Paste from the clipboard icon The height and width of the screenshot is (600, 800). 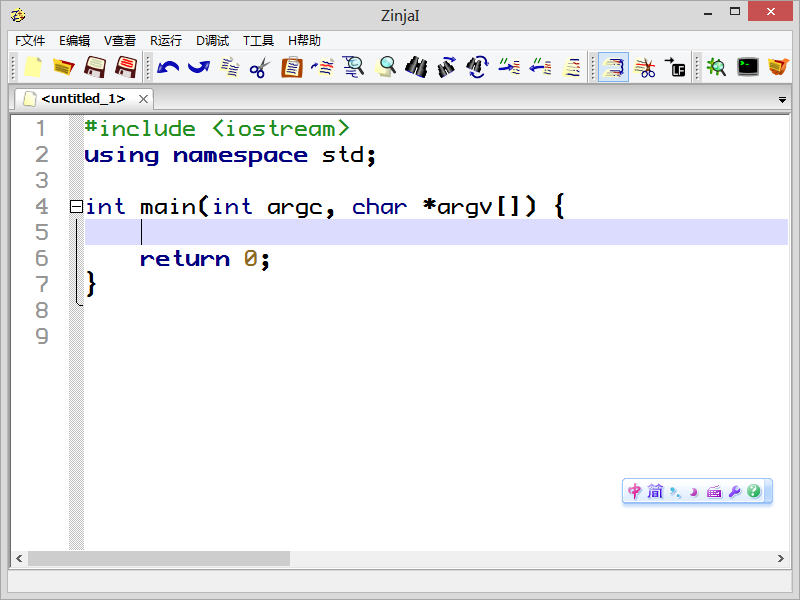(292, 67)
